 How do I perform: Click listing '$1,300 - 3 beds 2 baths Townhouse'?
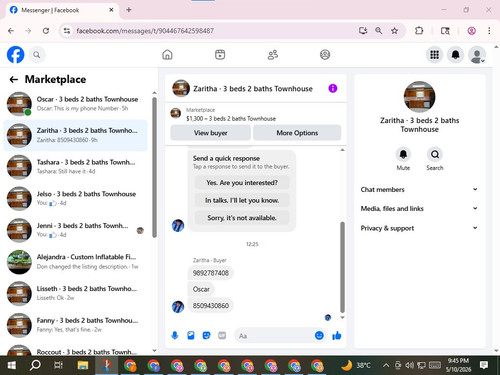click(231, 119)
